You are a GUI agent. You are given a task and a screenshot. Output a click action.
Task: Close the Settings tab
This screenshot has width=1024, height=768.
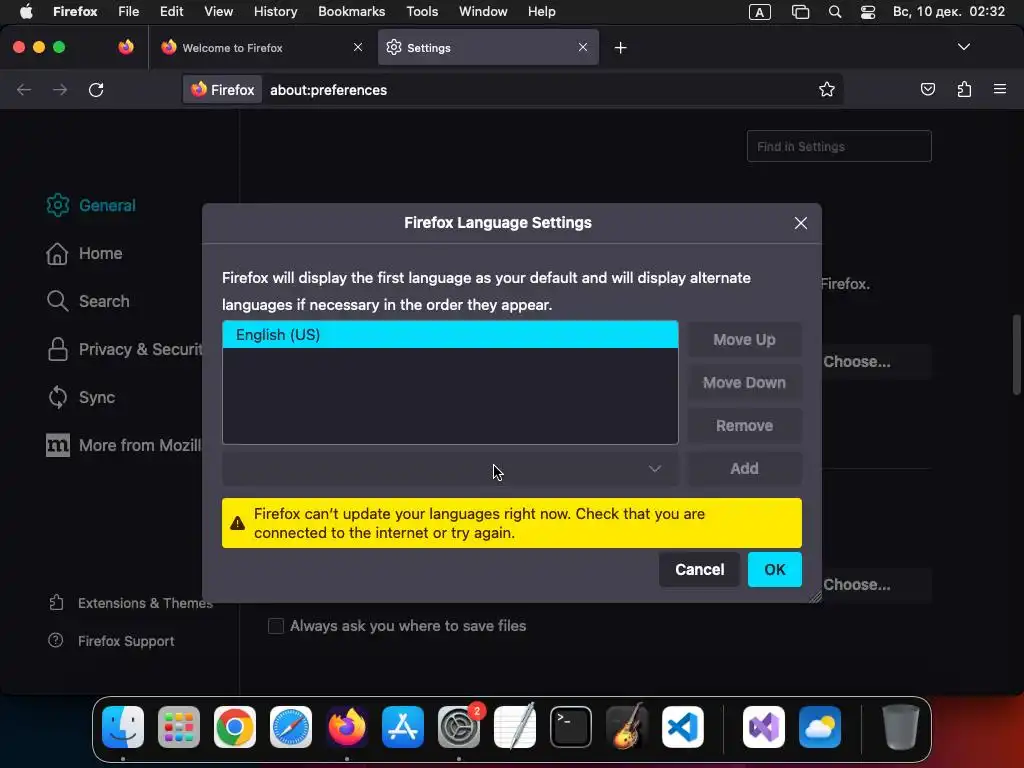tap(583, 47)
